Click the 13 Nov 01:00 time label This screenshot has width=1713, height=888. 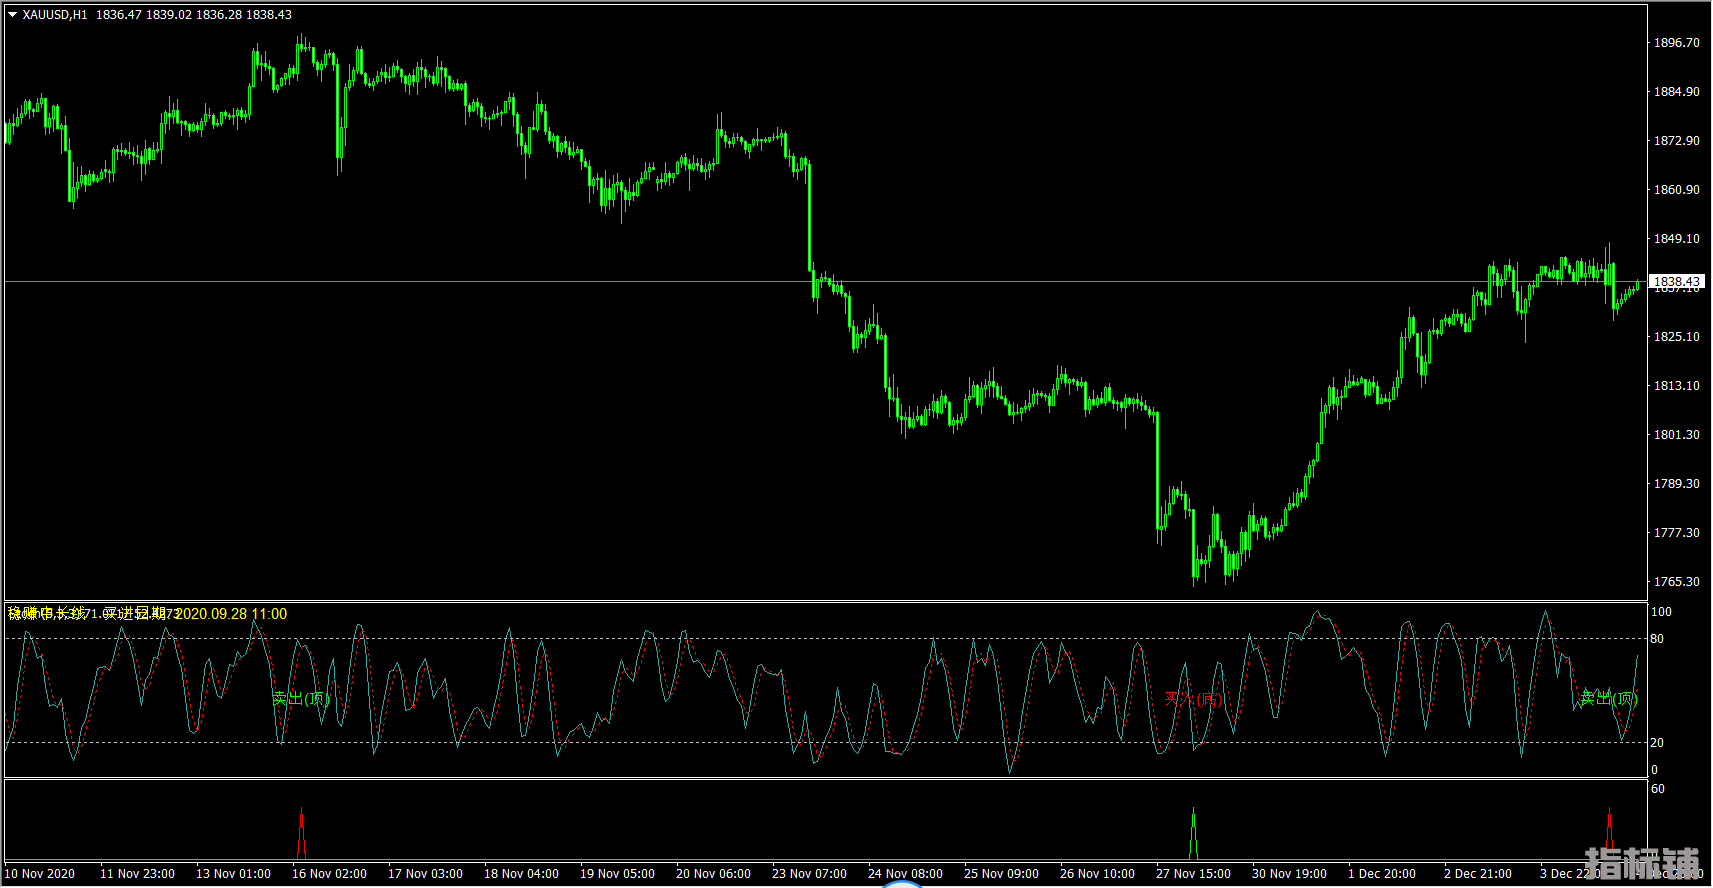click(233, 874)
